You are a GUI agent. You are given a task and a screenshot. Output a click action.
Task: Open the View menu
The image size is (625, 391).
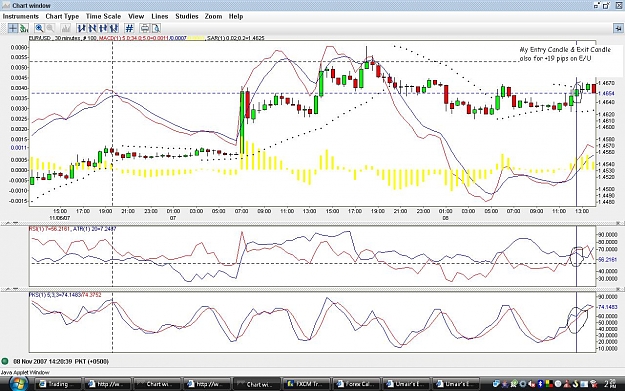pos(136,16)
